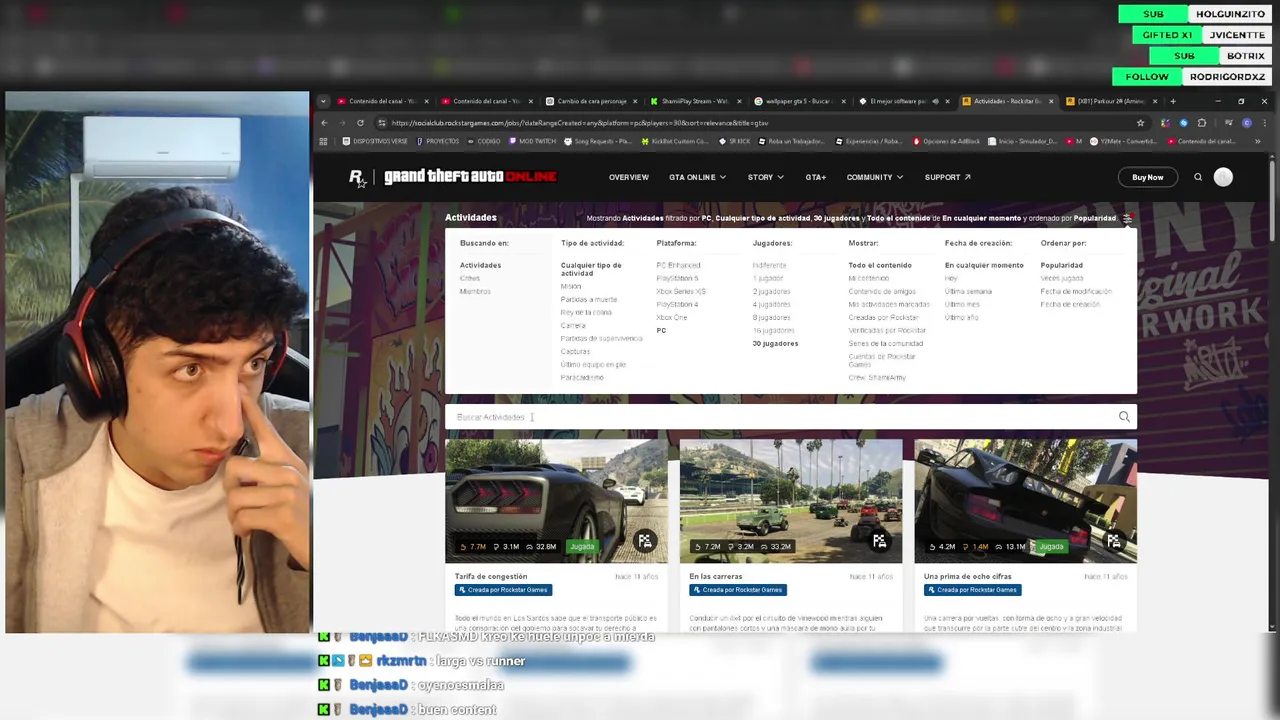
Task: Expand the GTA ONLINE dropdown menu
Action: click(697, 177)
